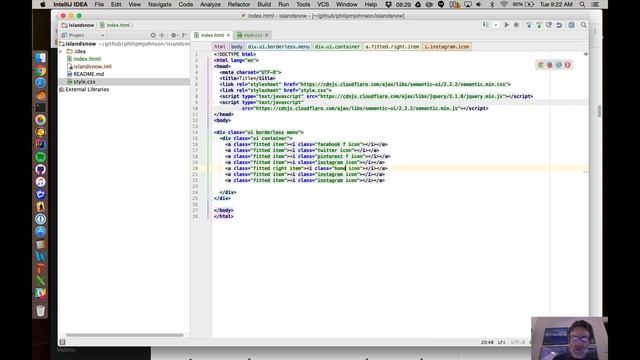Screen dimensions: 640x360
Task: Click the title tag line in editor
Action: pos(247,78)
